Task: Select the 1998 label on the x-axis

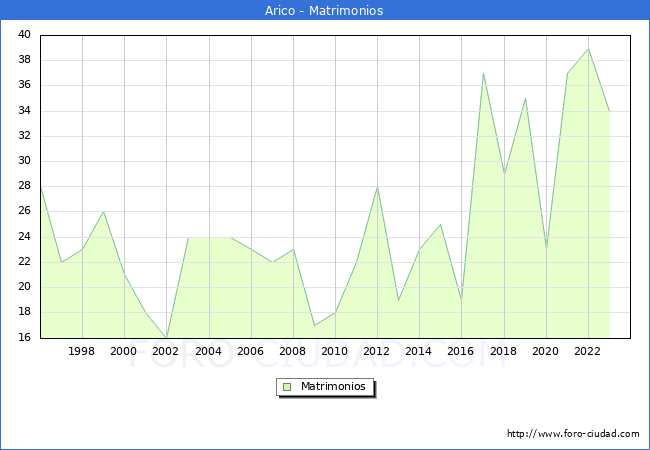Action: coord(81,352)
